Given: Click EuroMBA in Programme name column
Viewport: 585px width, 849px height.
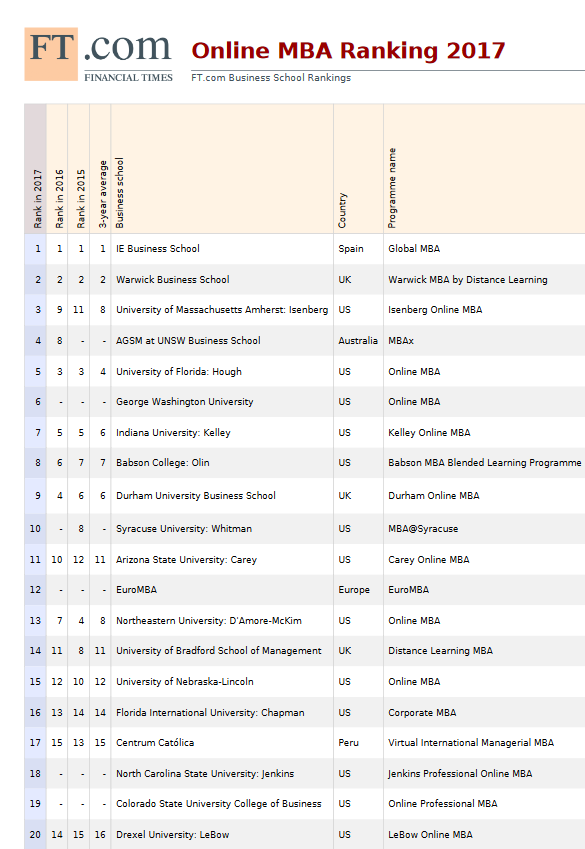Looking at the screenshot, I should (x=408, y=590).
